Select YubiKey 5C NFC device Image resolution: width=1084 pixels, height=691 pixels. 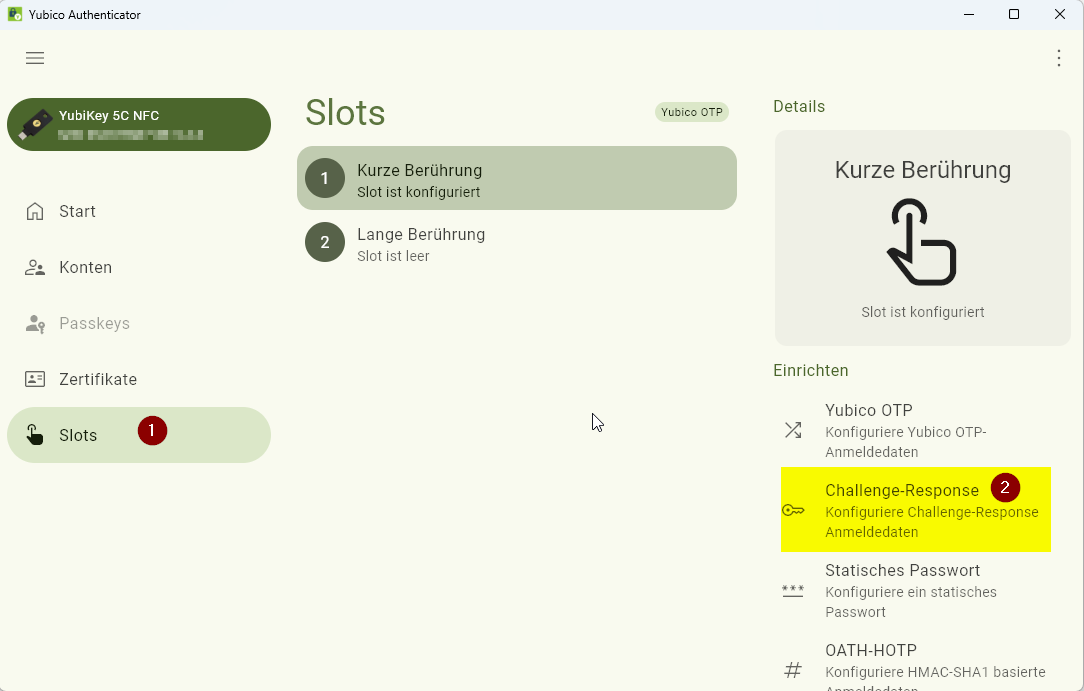pyautogui.click(x=139, y=124)
